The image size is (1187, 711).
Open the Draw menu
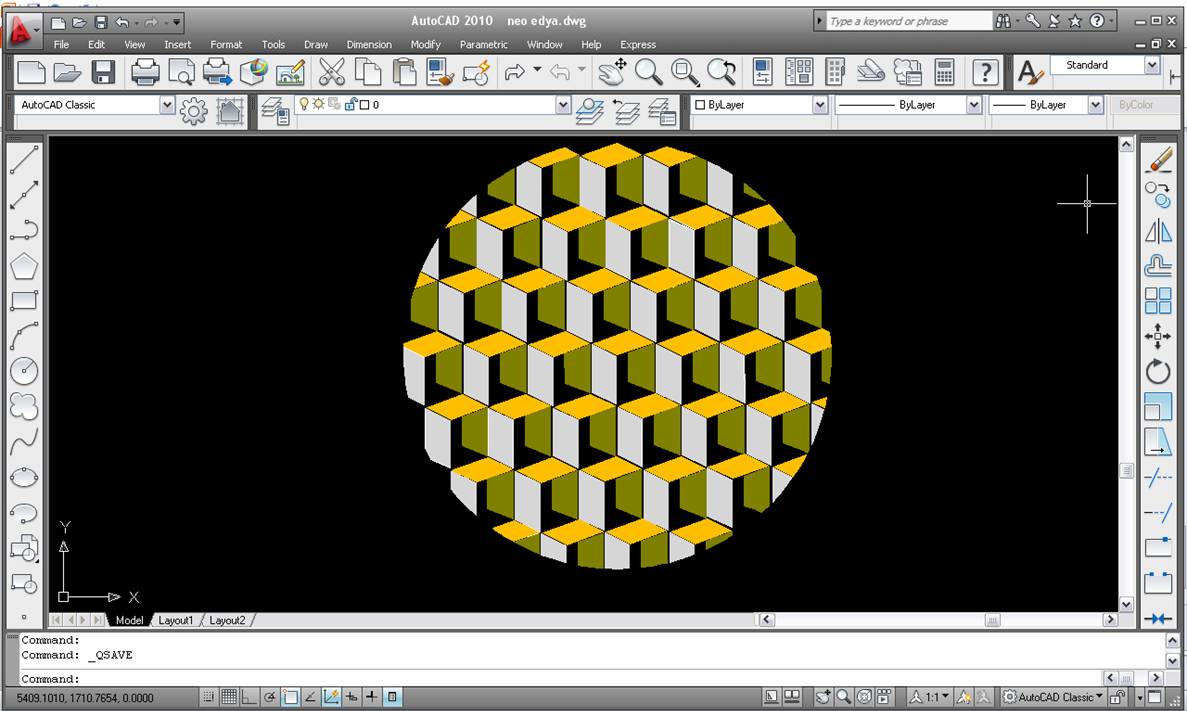pos(316,45)
